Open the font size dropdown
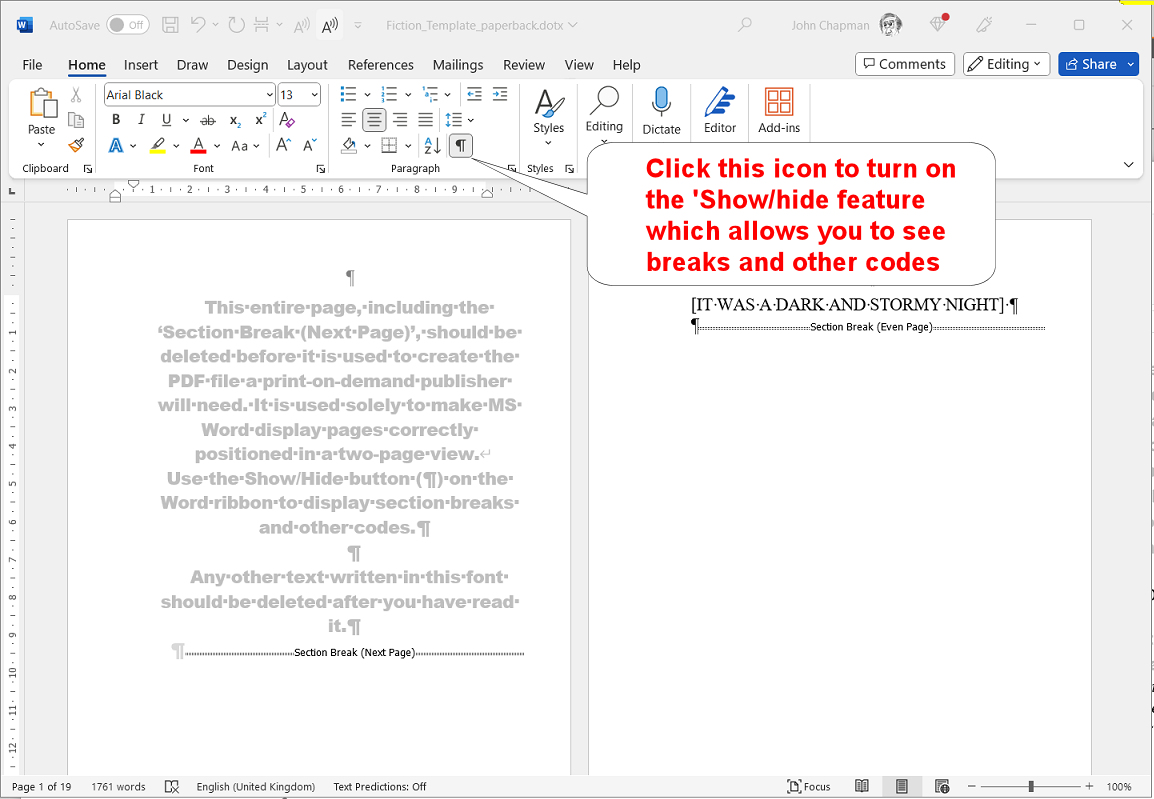This screenshot has width=1154, height=799. 315,95
